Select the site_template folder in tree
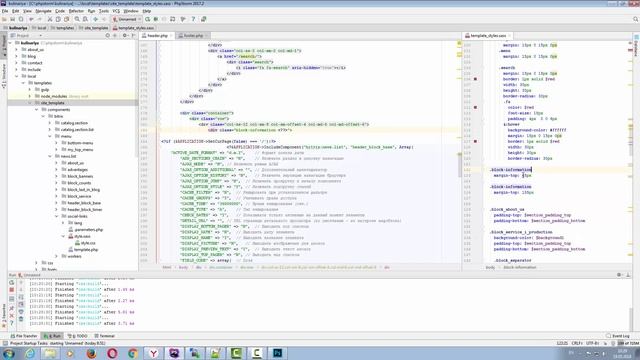Image resolution: width=640 pixels, height=360 pixels. (53, 103)
